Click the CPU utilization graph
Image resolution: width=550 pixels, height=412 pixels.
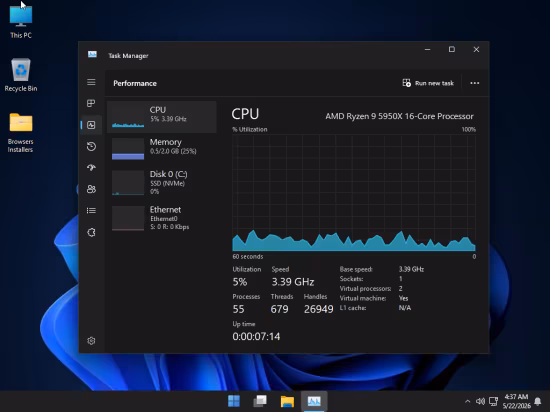pos(354,193)
